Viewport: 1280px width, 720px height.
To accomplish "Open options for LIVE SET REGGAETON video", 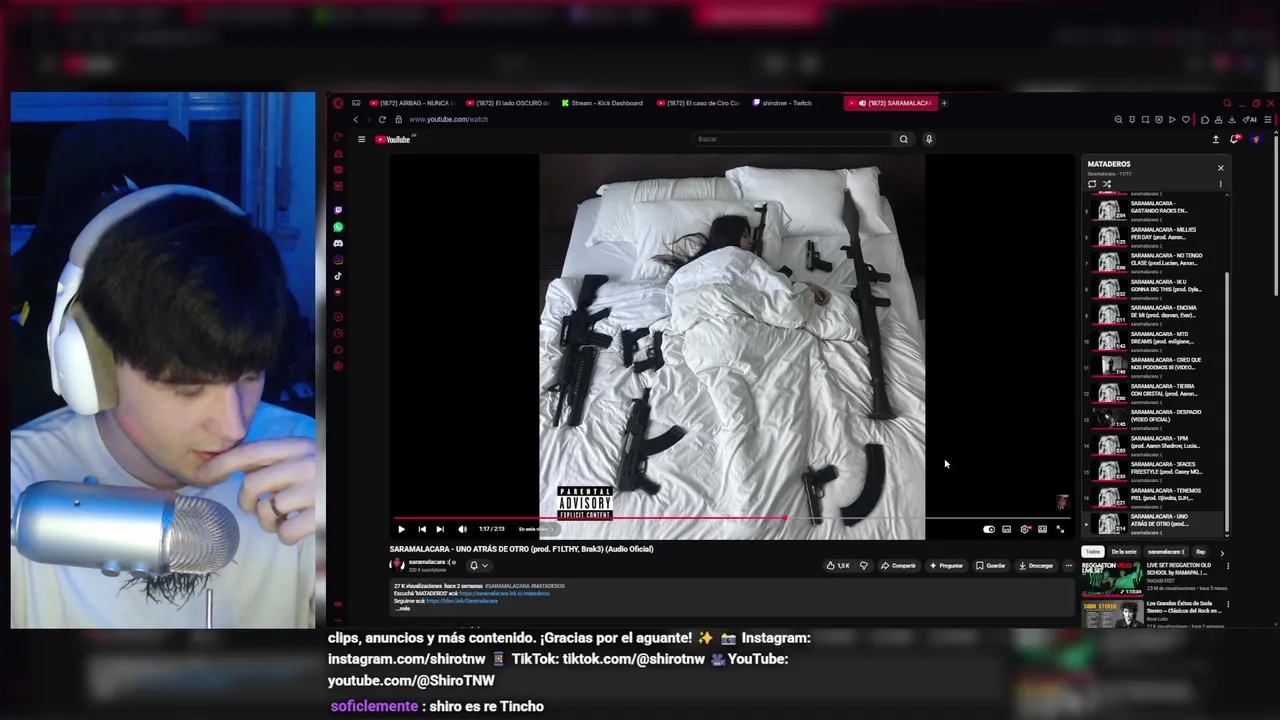I will [1227, 566].
